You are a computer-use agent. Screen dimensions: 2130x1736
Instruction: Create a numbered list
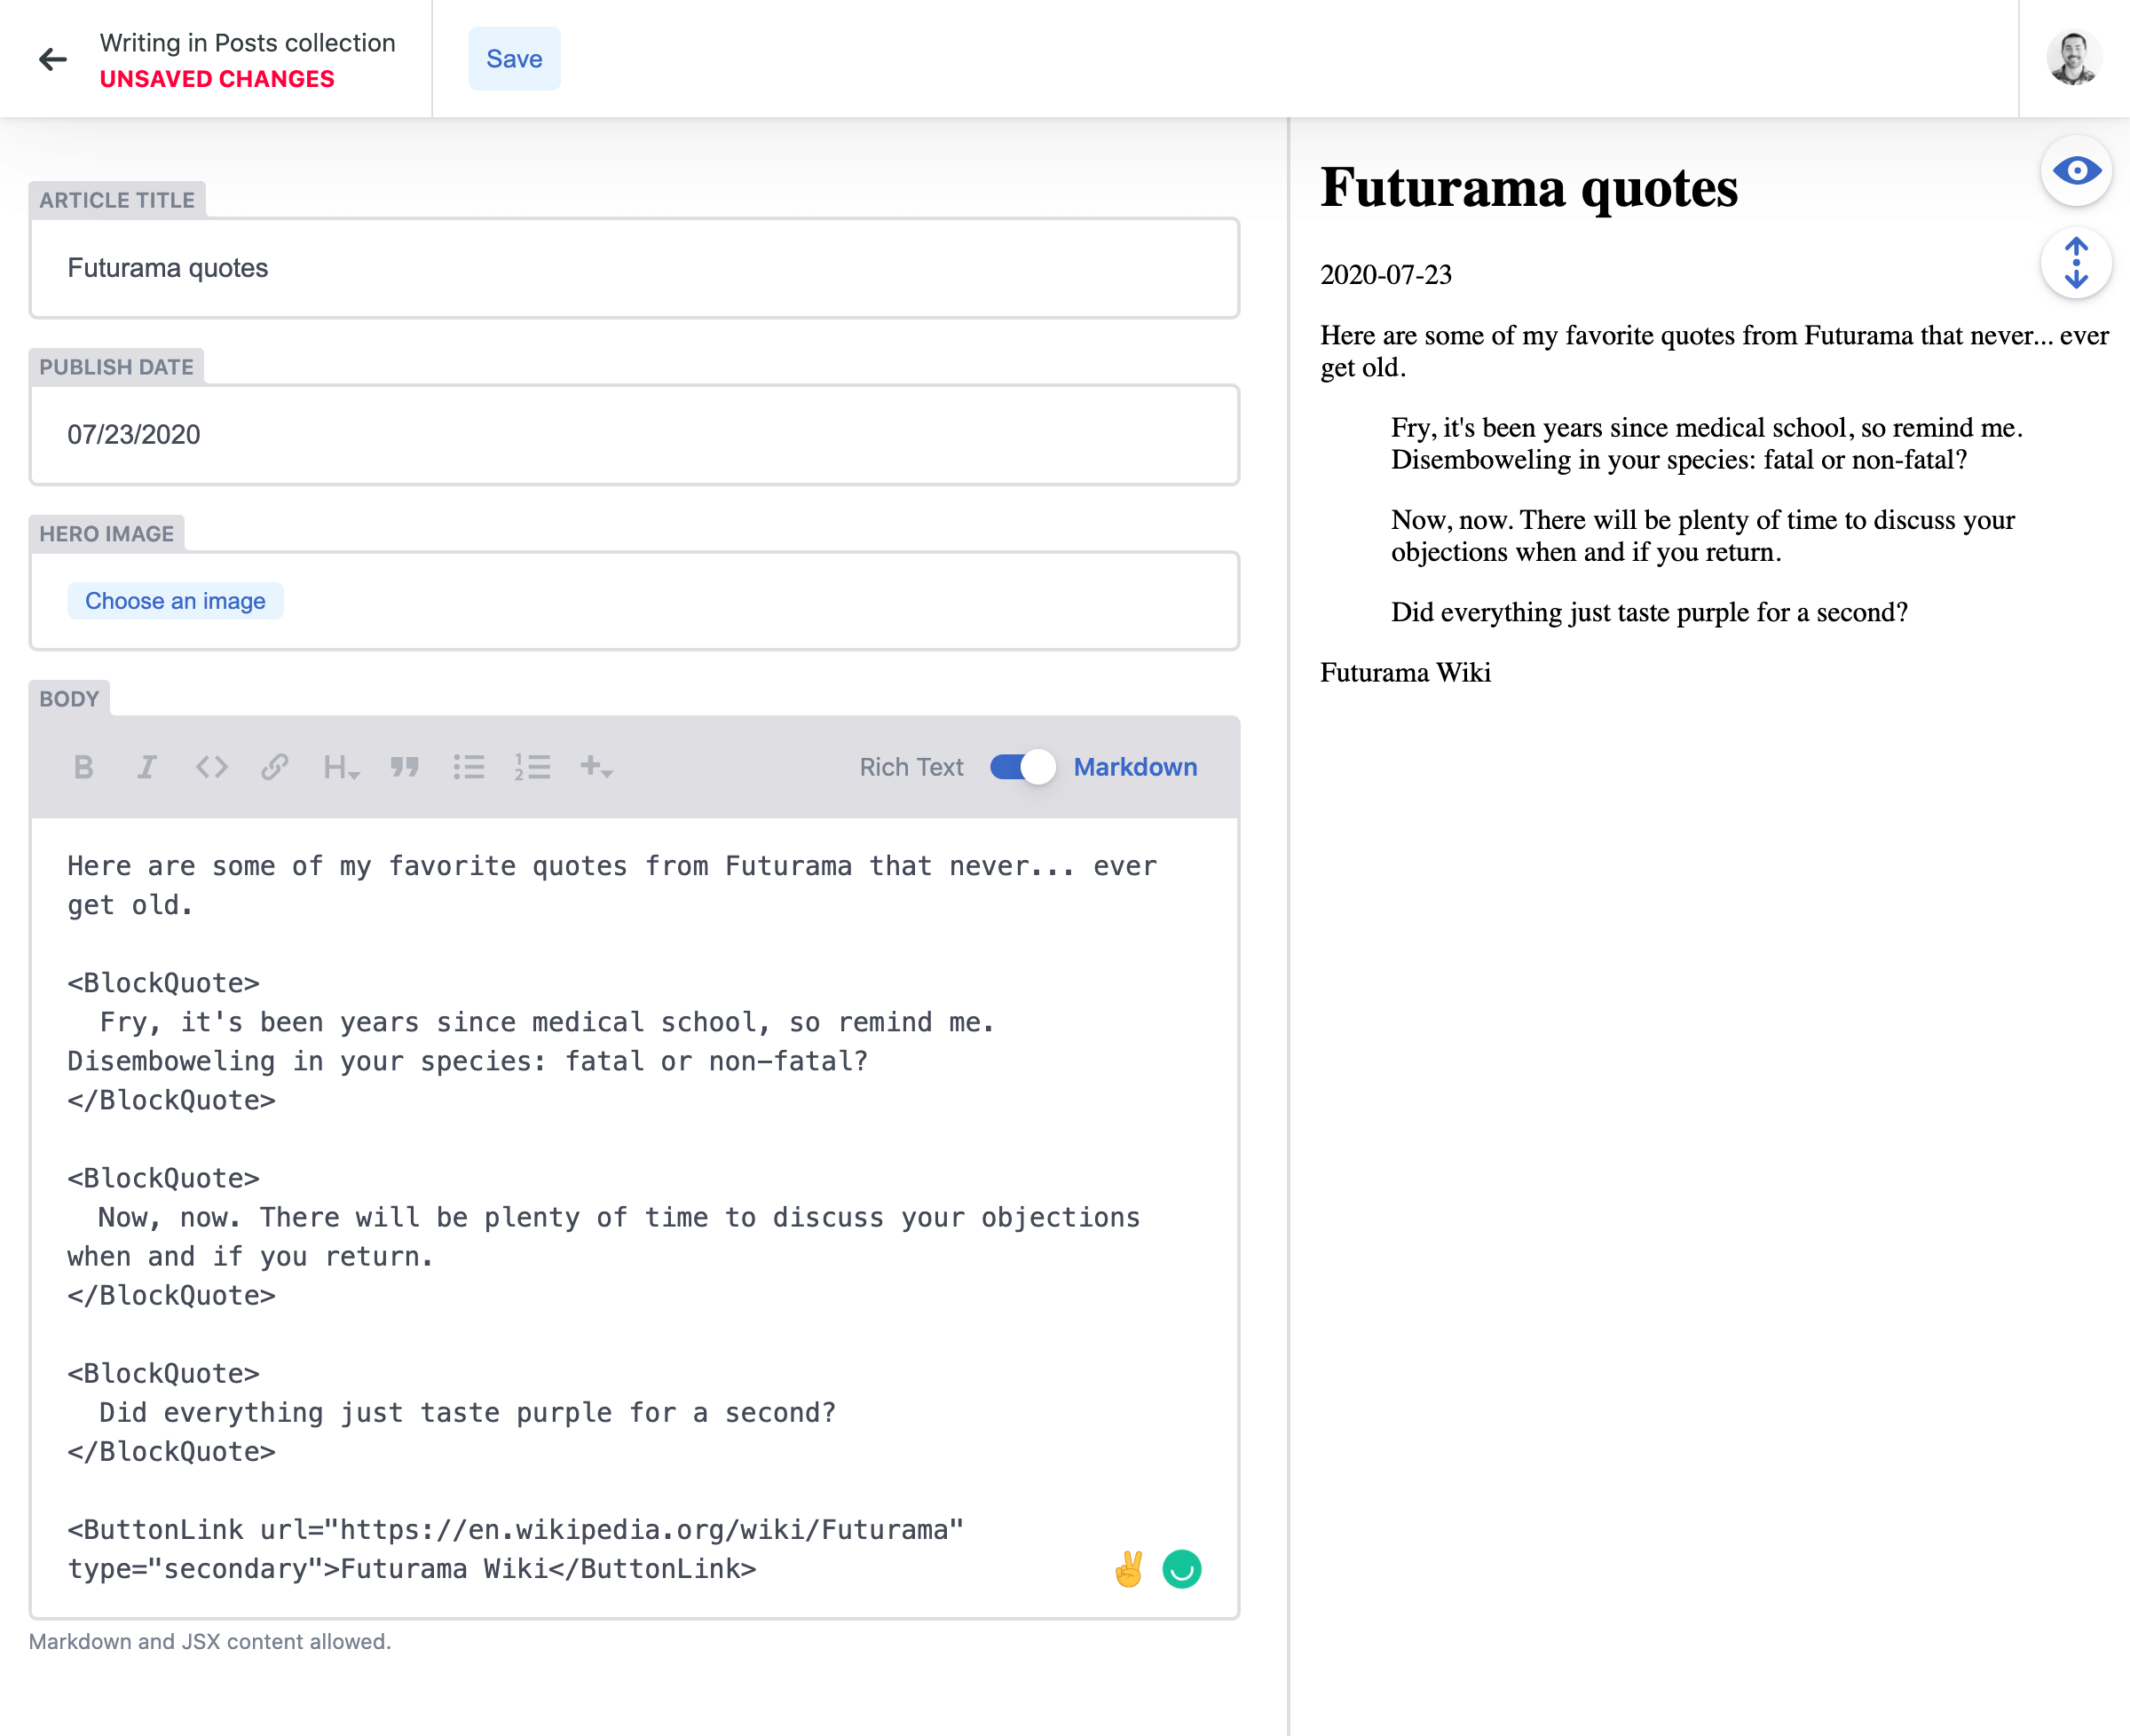[533, 767]
